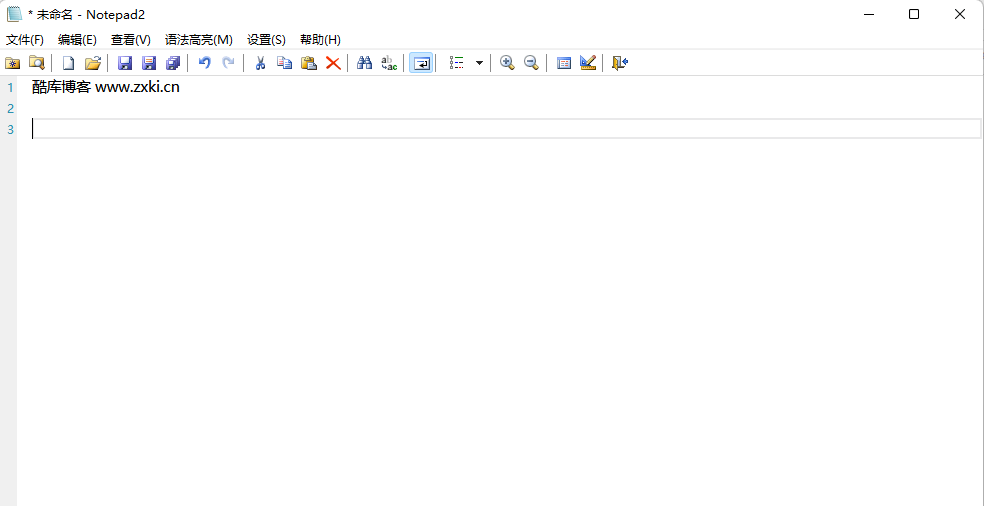Minimize the Notepad2 window
The image size is (984, 506).
pyautogui.click(x=869, y=14)
